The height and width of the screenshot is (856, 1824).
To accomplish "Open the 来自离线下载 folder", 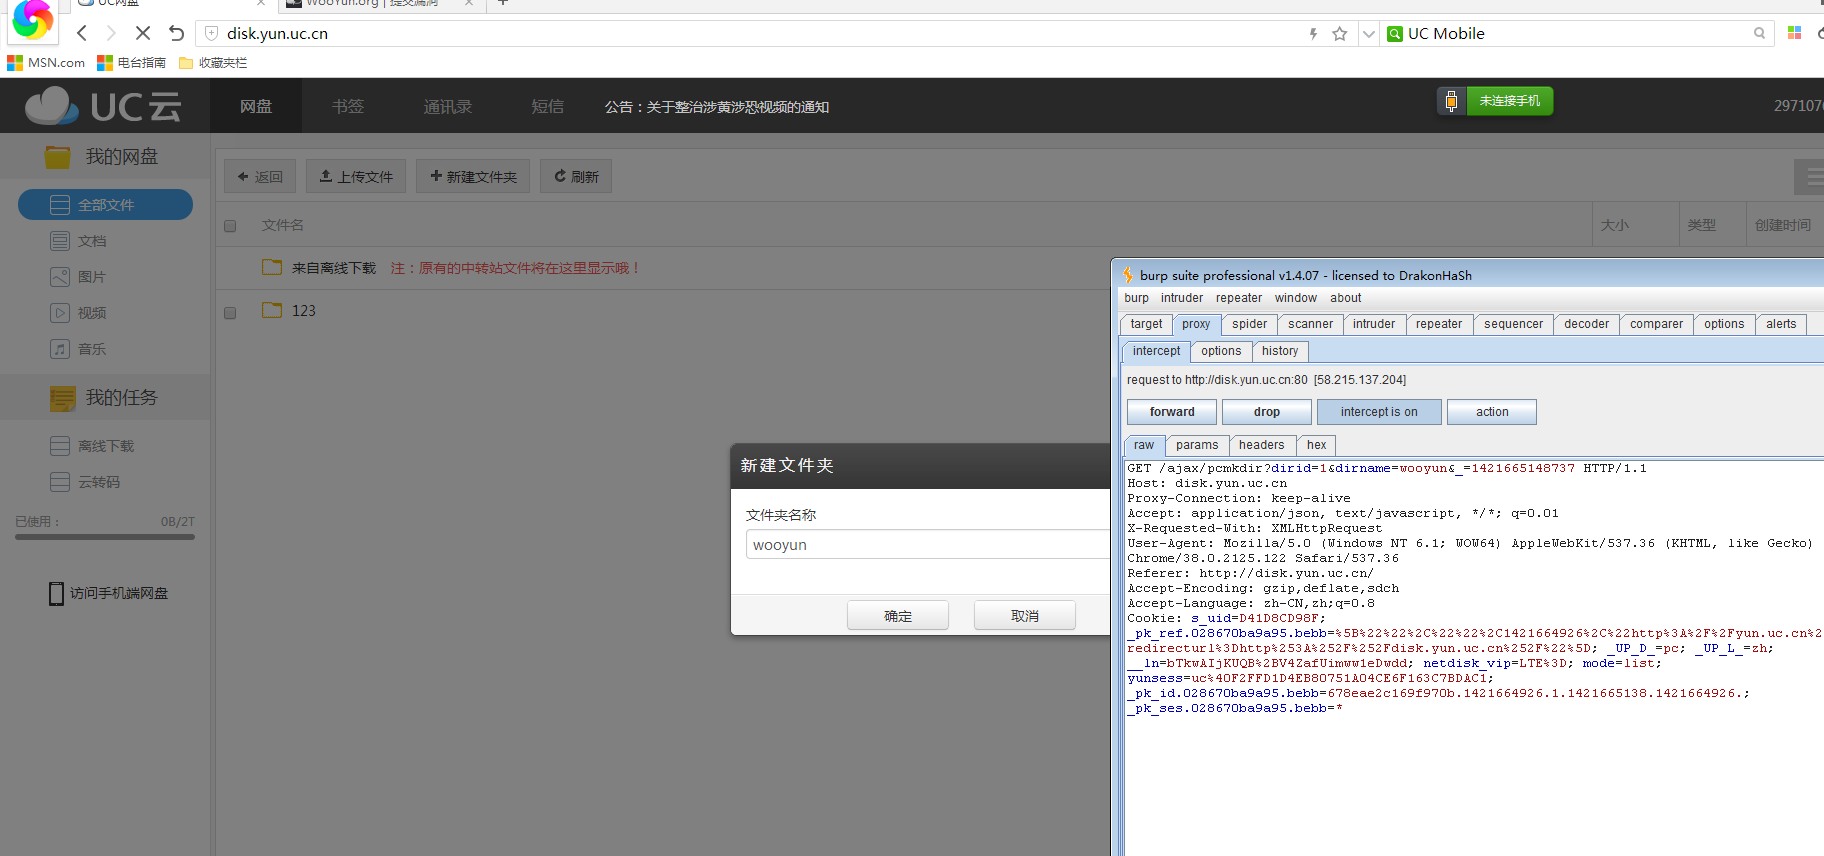I will click(334, 268).
